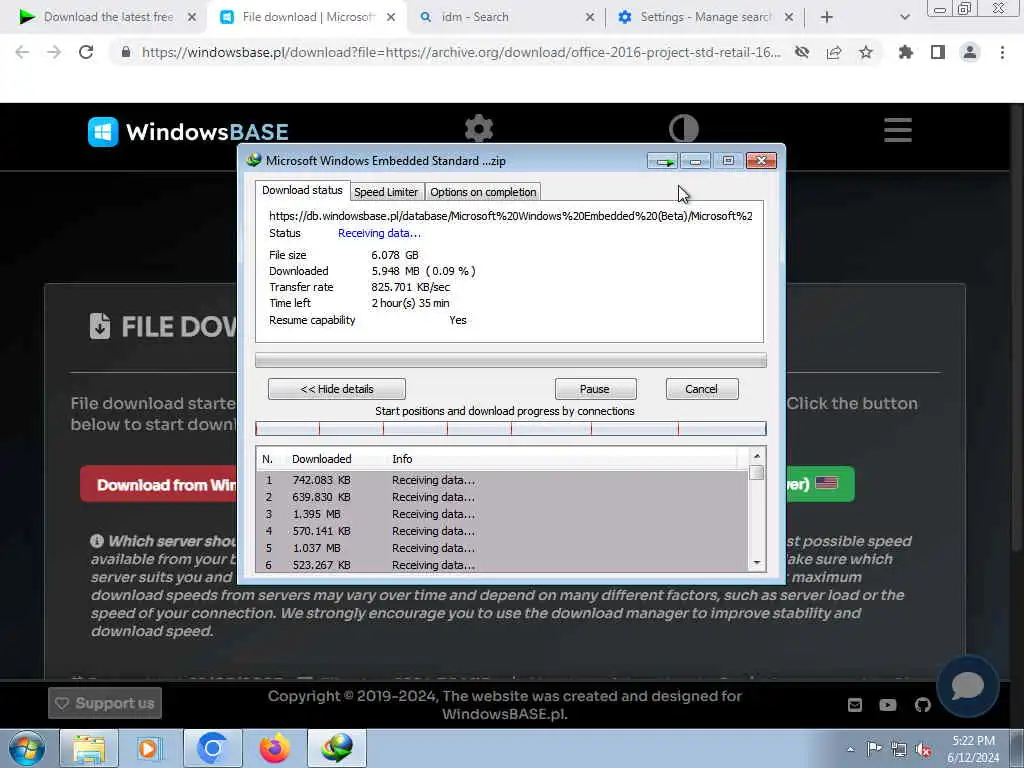
Task: Select connection row 5 with 1.037 MB
Action: point(502,548)
